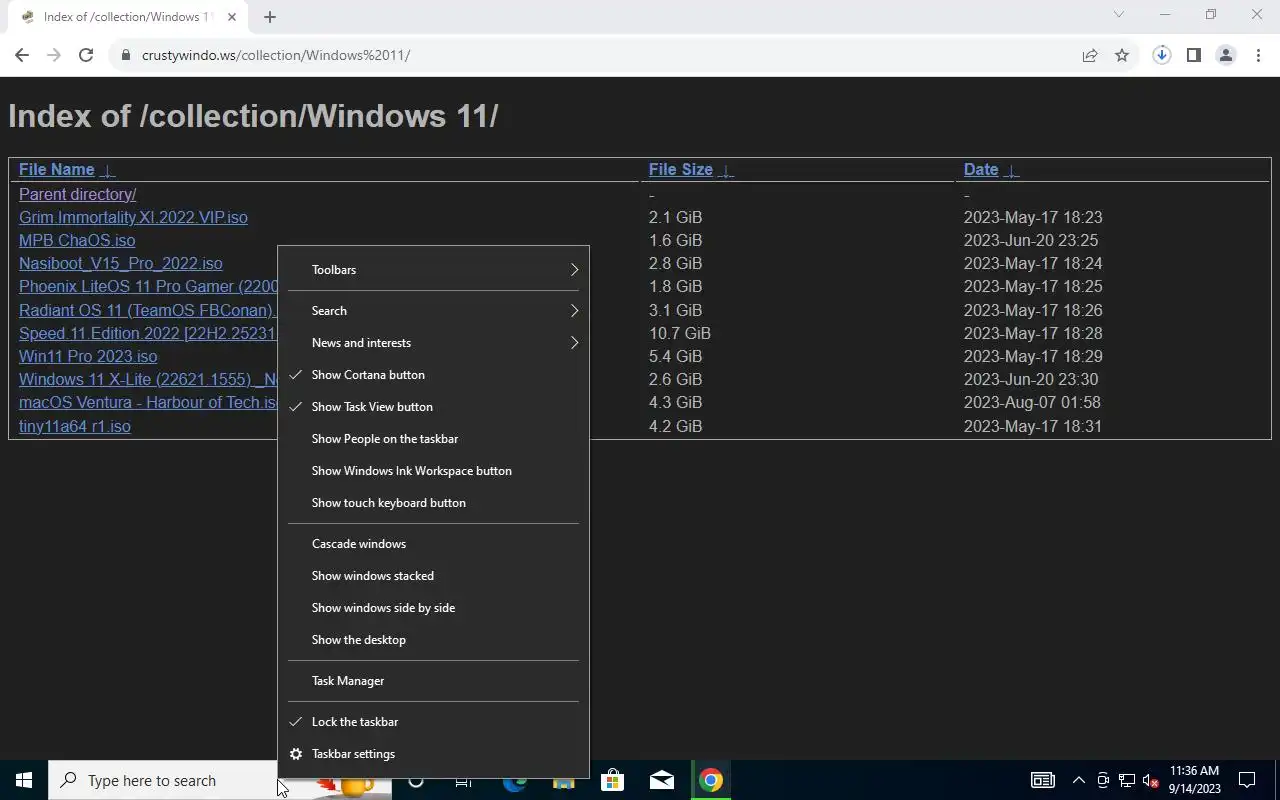Open the Chrome downloads icon
Image resolution: width=1280 pixels, height=800 pixels.
[x=1162, y=55]
